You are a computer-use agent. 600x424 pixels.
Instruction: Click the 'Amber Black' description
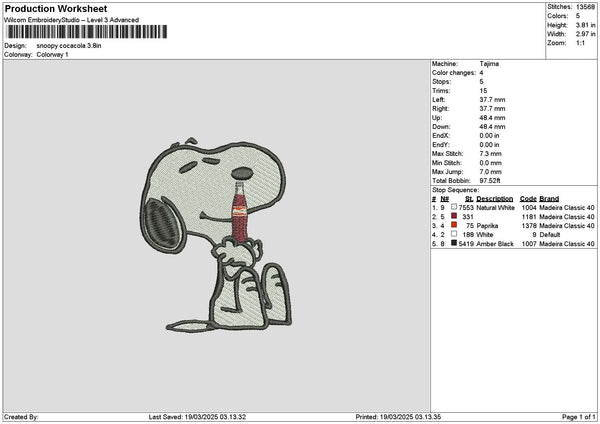click(x=495, y=244)
